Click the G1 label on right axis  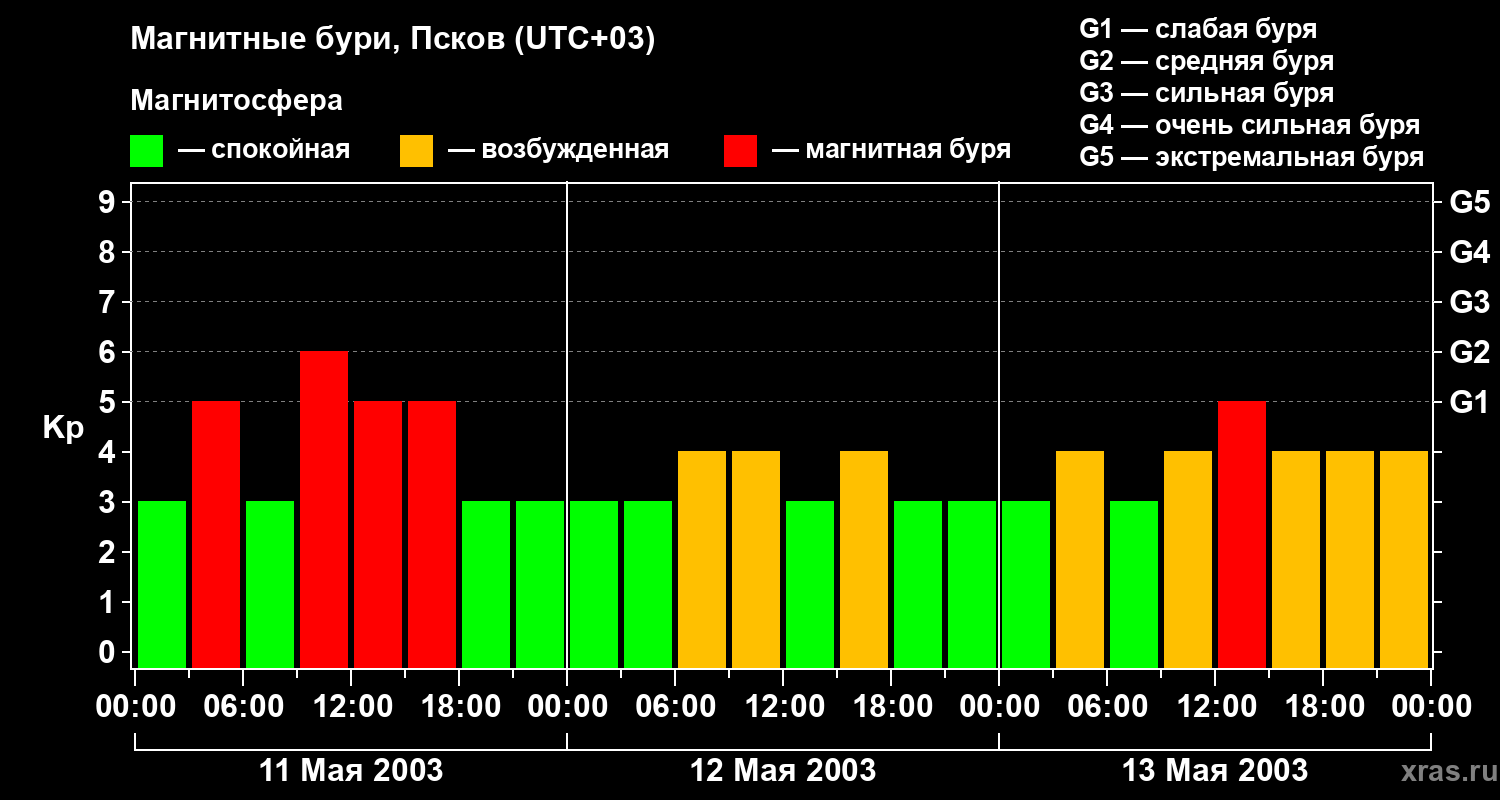pos(1469,403)
